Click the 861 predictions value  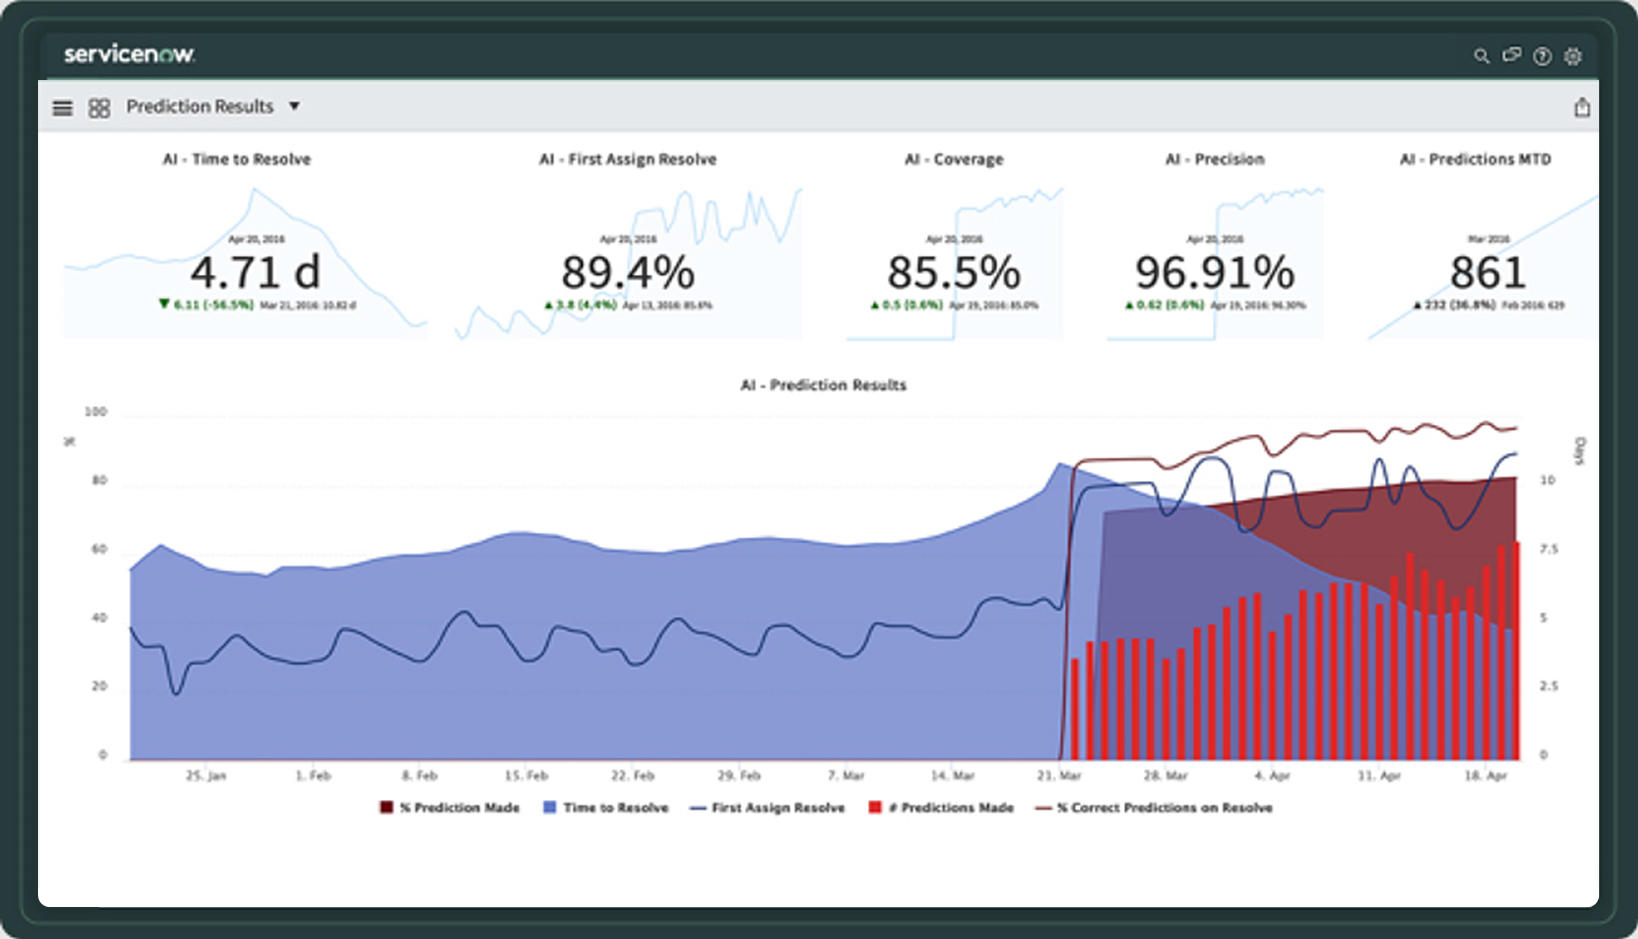pos(1488,272)
